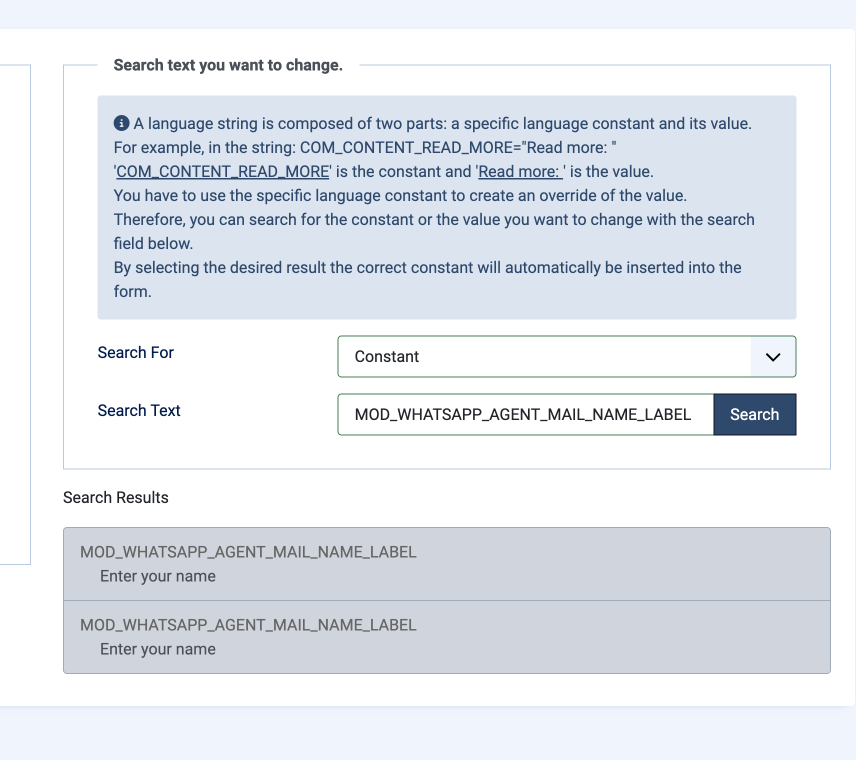Click the Search Results heading
This screenshot has height=760, width=856.
point(116,497)
